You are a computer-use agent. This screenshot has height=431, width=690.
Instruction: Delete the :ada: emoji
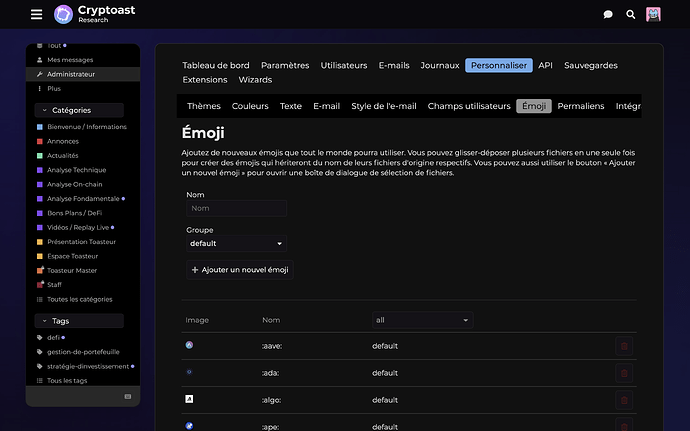(624, 373)
